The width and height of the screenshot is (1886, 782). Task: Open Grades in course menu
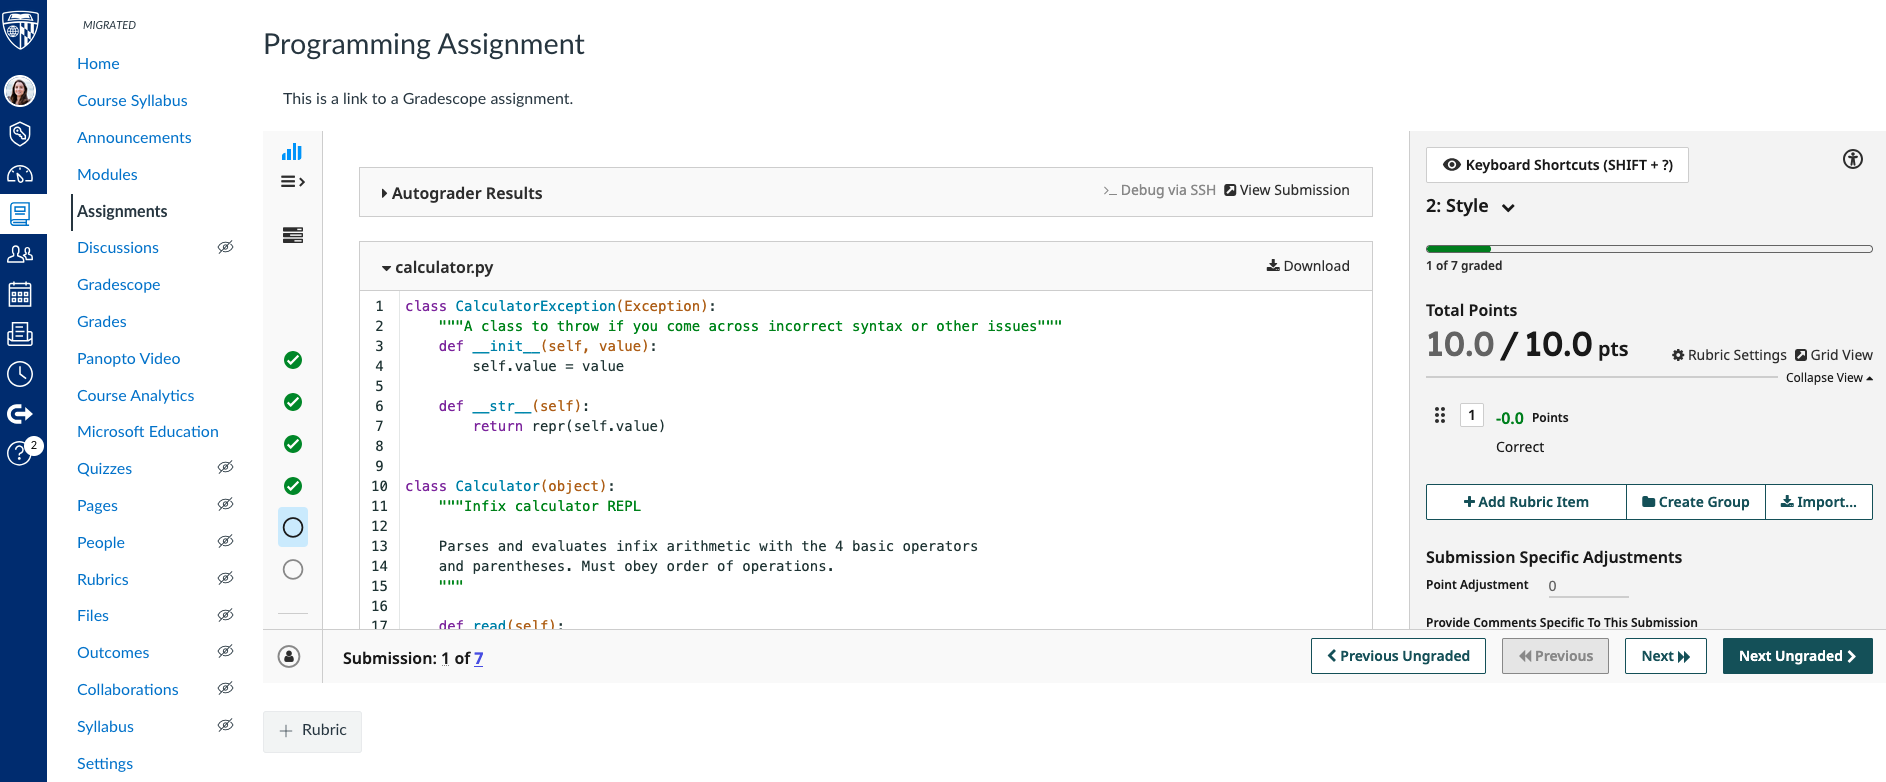102,321
